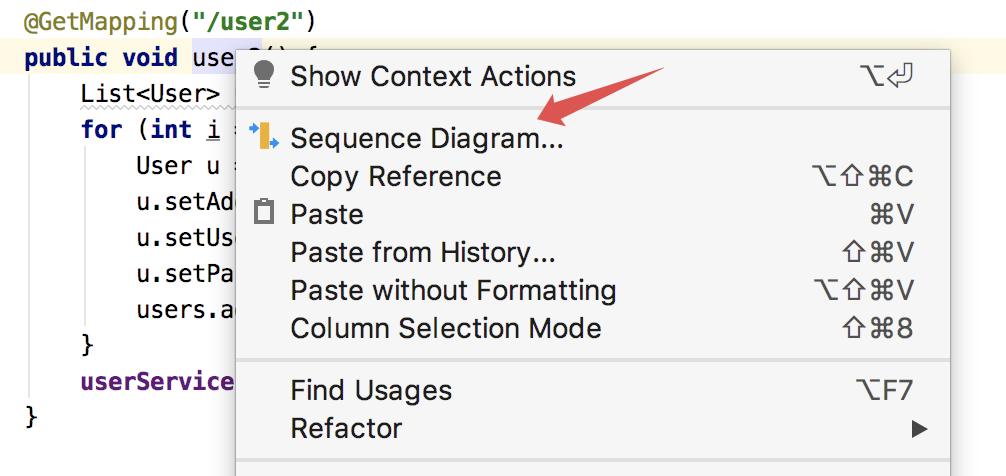Image resolution: width=1006 pixels, height=476 pixels.
Task: Click the Sequence Diagram plugin icon
Action: point(265,137)
